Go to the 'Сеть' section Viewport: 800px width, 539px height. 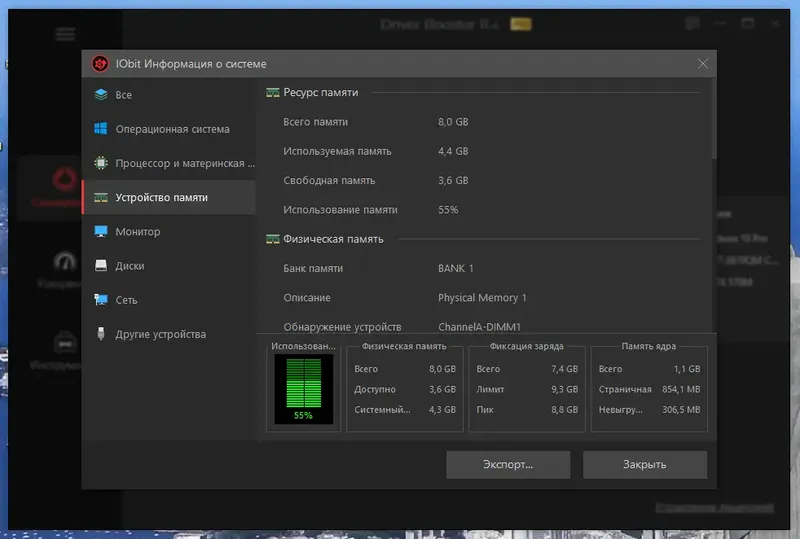point(169,300)
